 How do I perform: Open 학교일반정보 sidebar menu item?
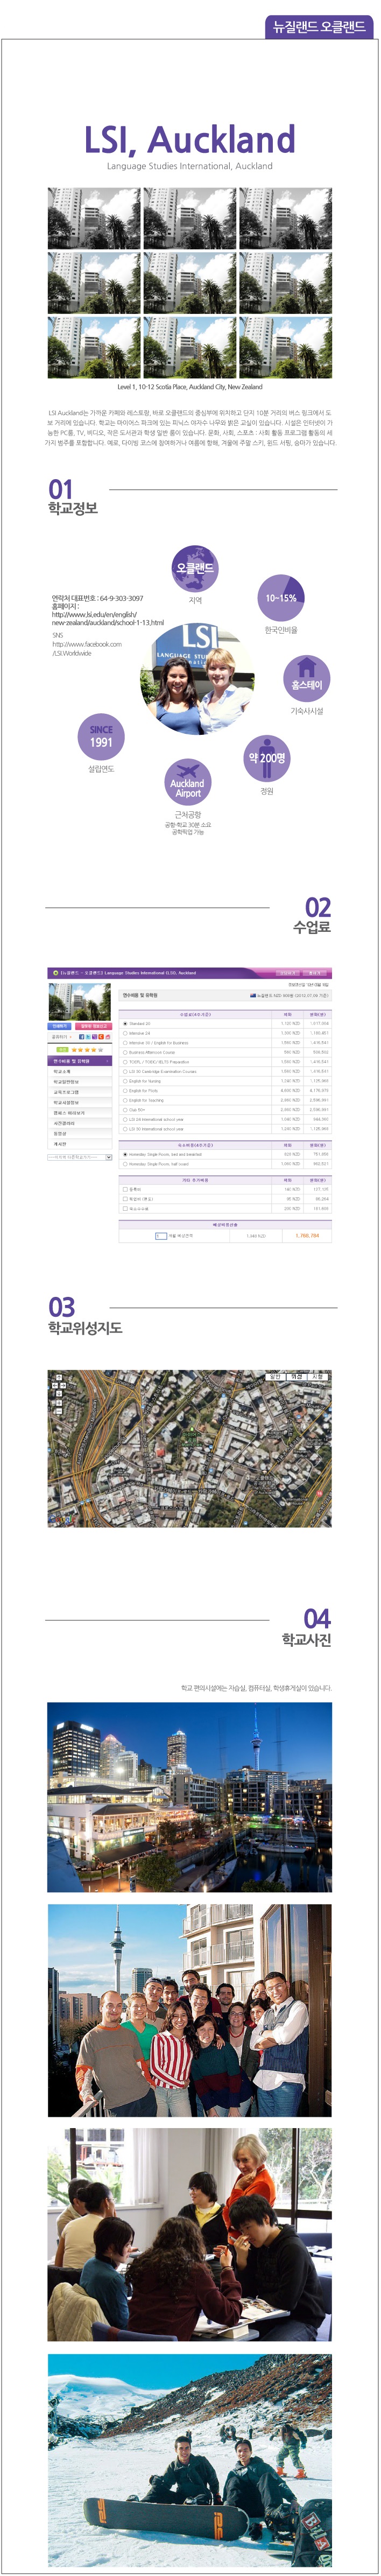point(80,1082)
